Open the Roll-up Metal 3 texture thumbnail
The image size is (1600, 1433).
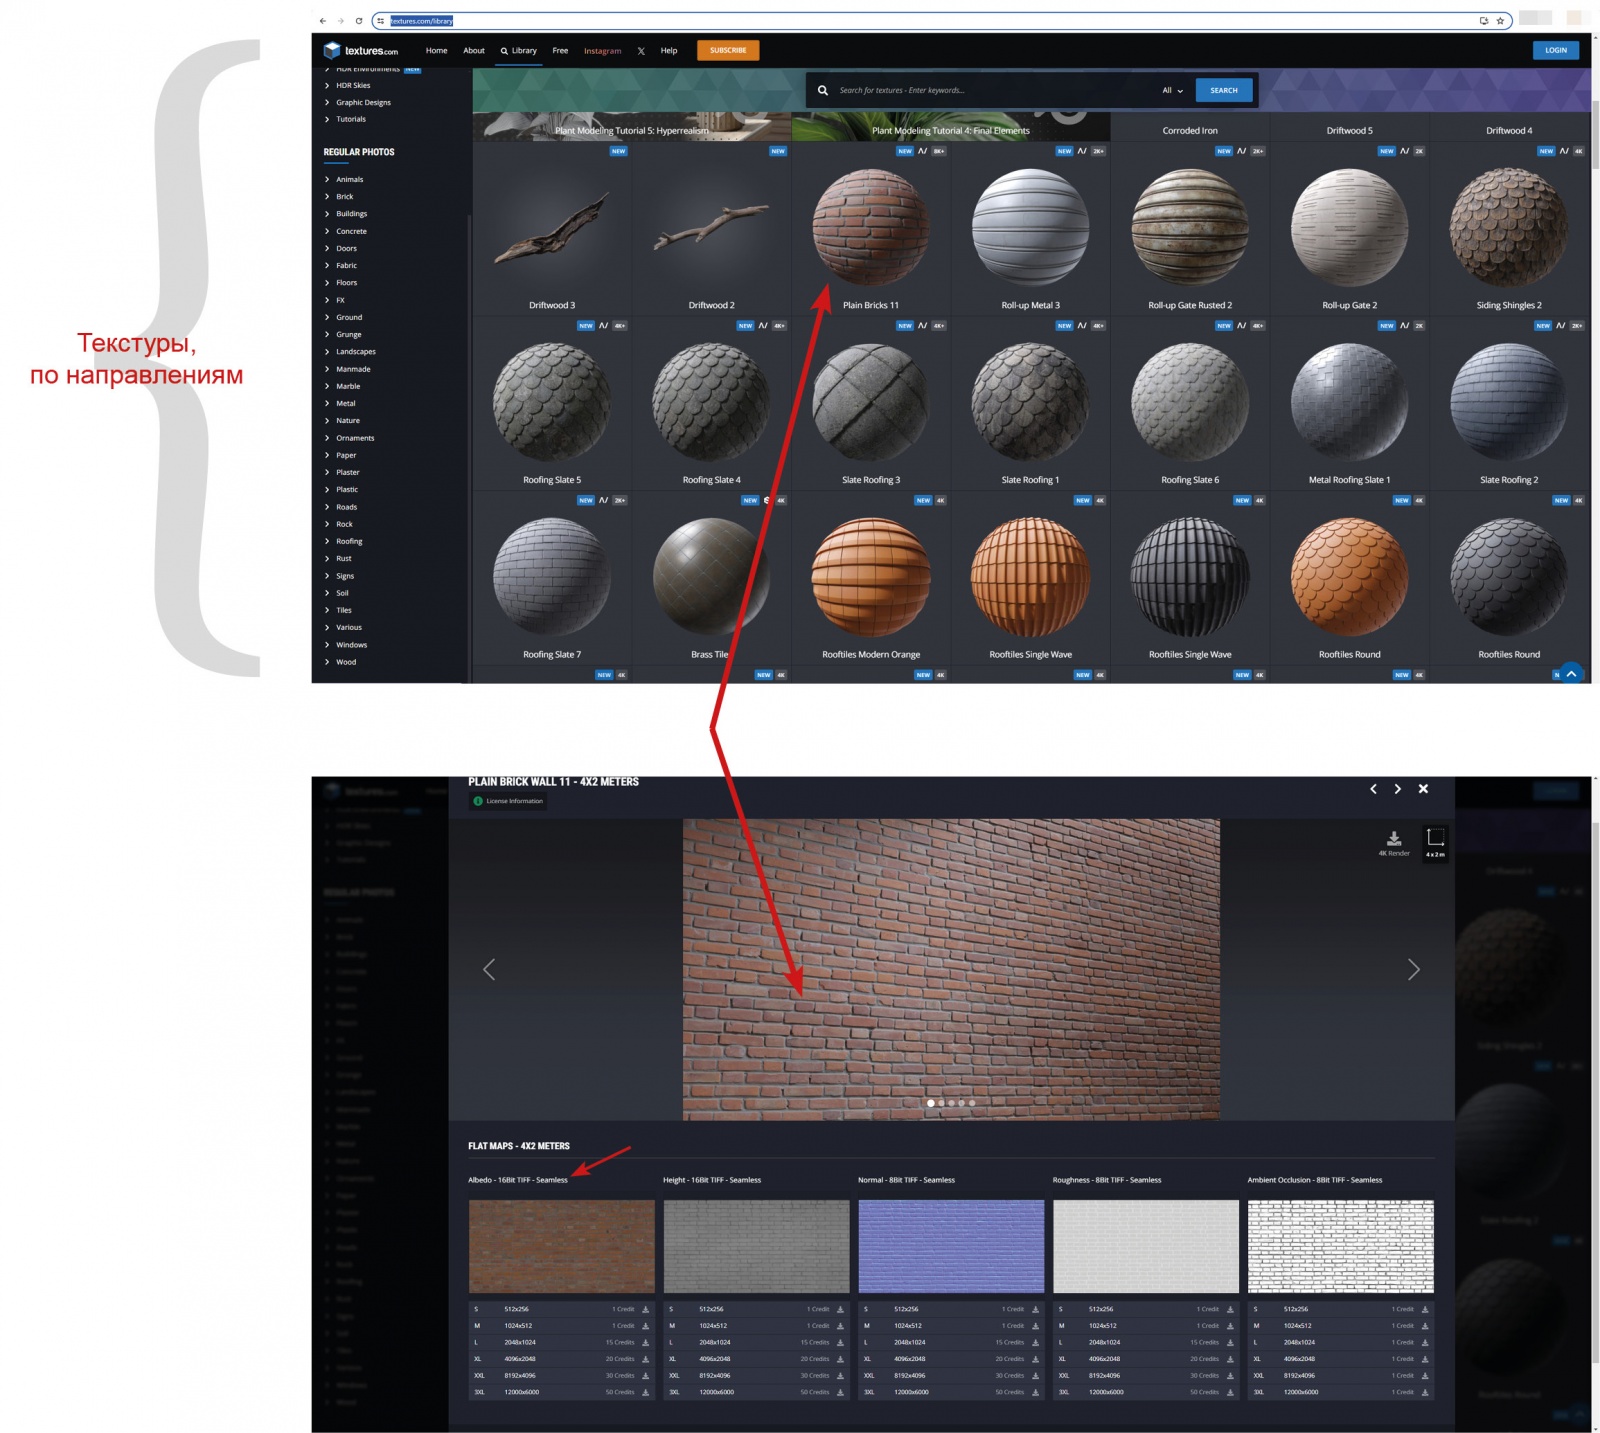[x=1030, y=229]
